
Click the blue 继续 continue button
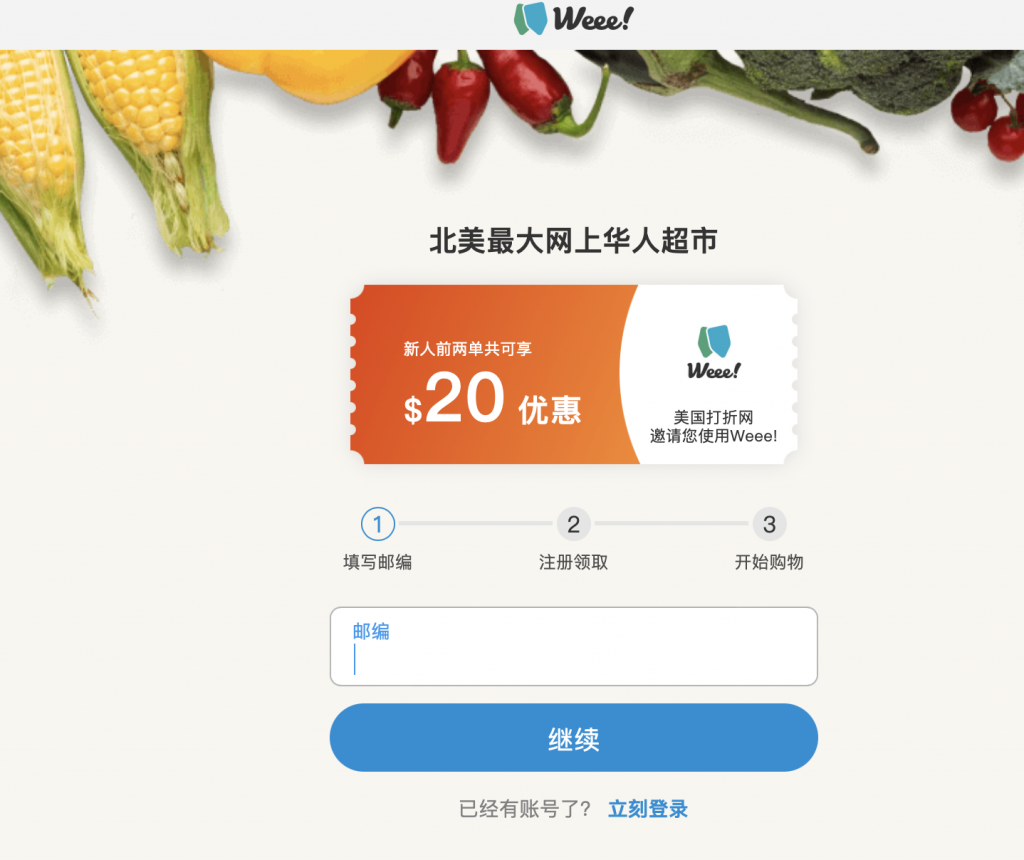(573, 738)
